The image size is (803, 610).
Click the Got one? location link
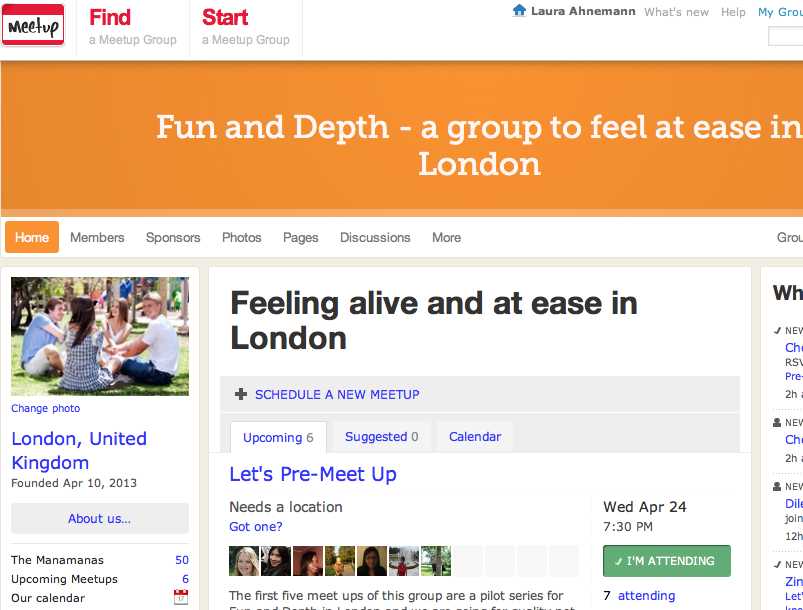pos(256,527)
